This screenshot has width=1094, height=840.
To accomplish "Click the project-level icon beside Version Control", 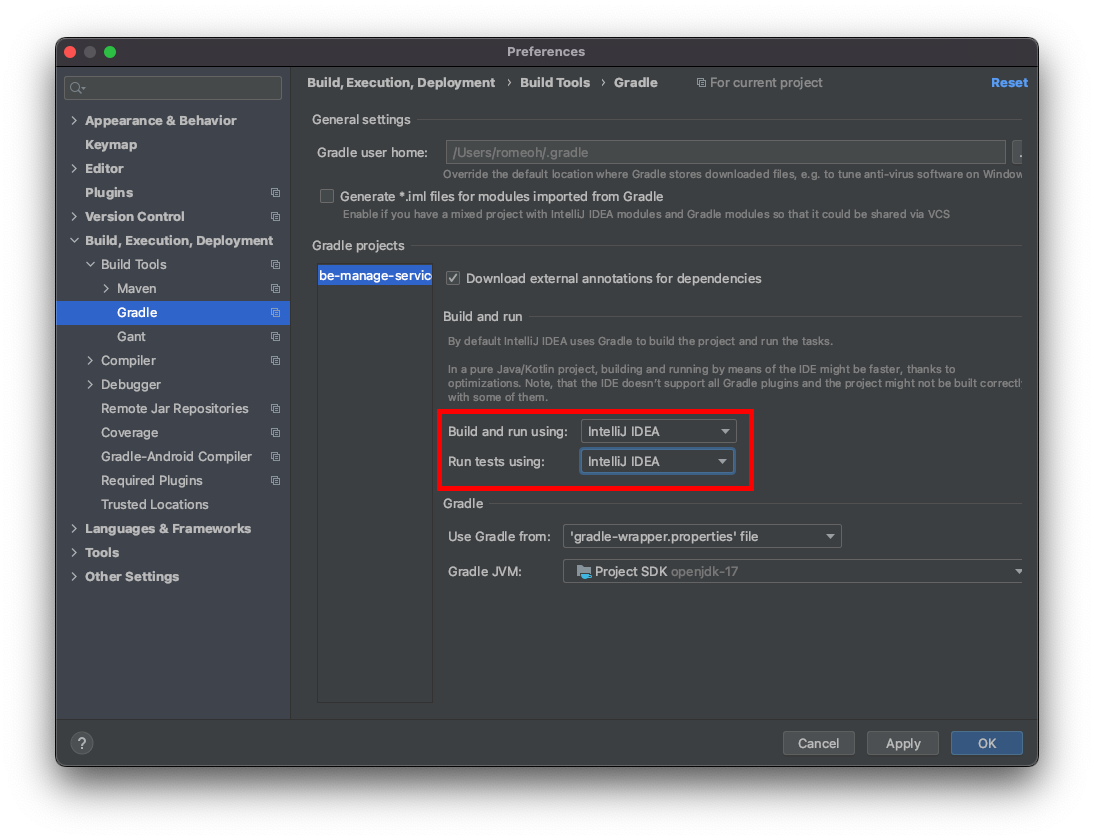I will (x=276, y=217).
